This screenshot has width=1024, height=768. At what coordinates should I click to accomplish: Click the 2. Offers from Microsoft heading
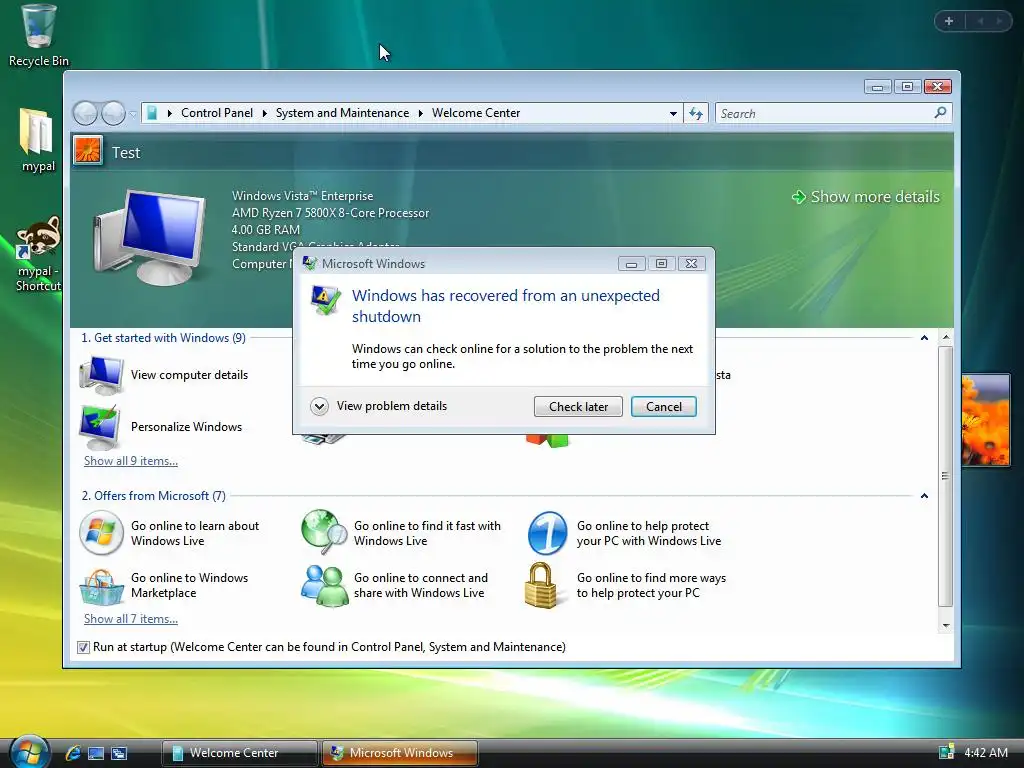click(x=153, y=496)
